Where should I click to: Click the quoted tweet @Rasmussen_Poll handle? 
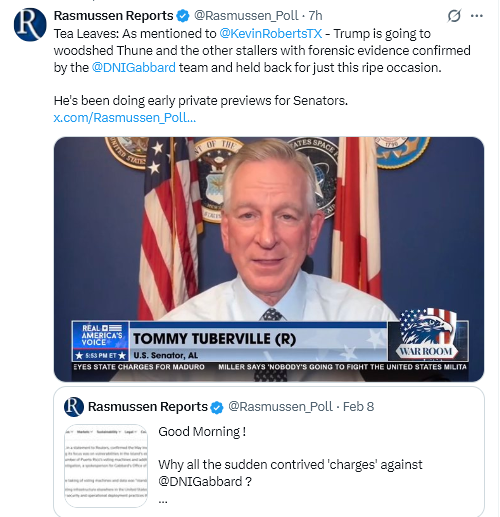click(x=280, y=407)
